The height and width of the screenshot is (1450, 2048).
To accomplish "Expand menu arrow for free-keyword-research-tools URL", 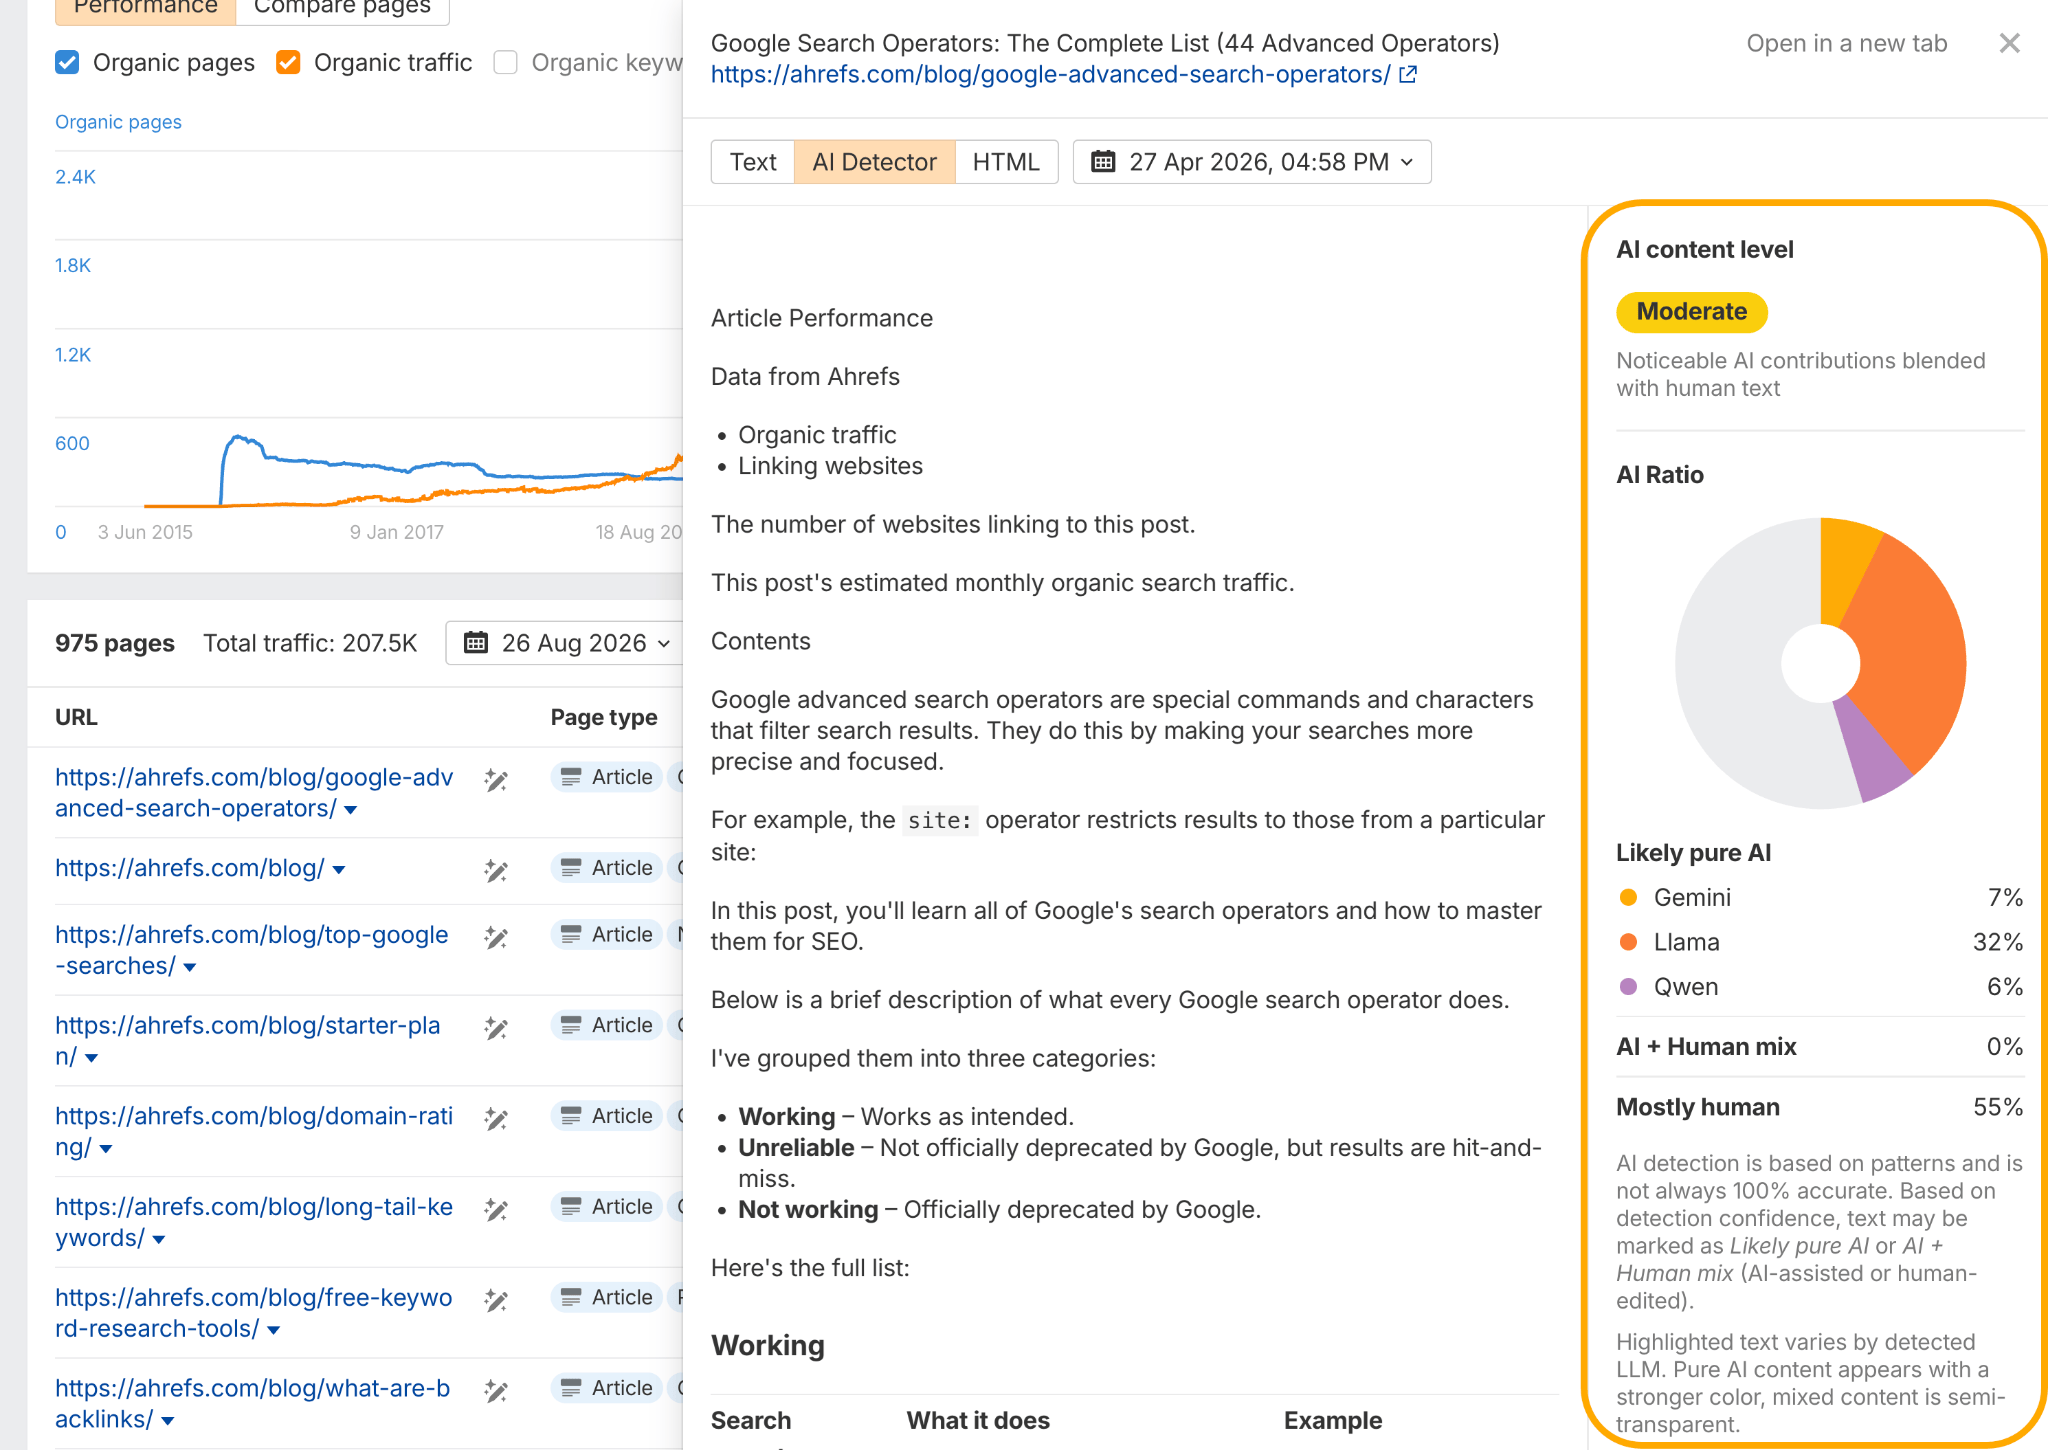I will (x=274, y=1330).
